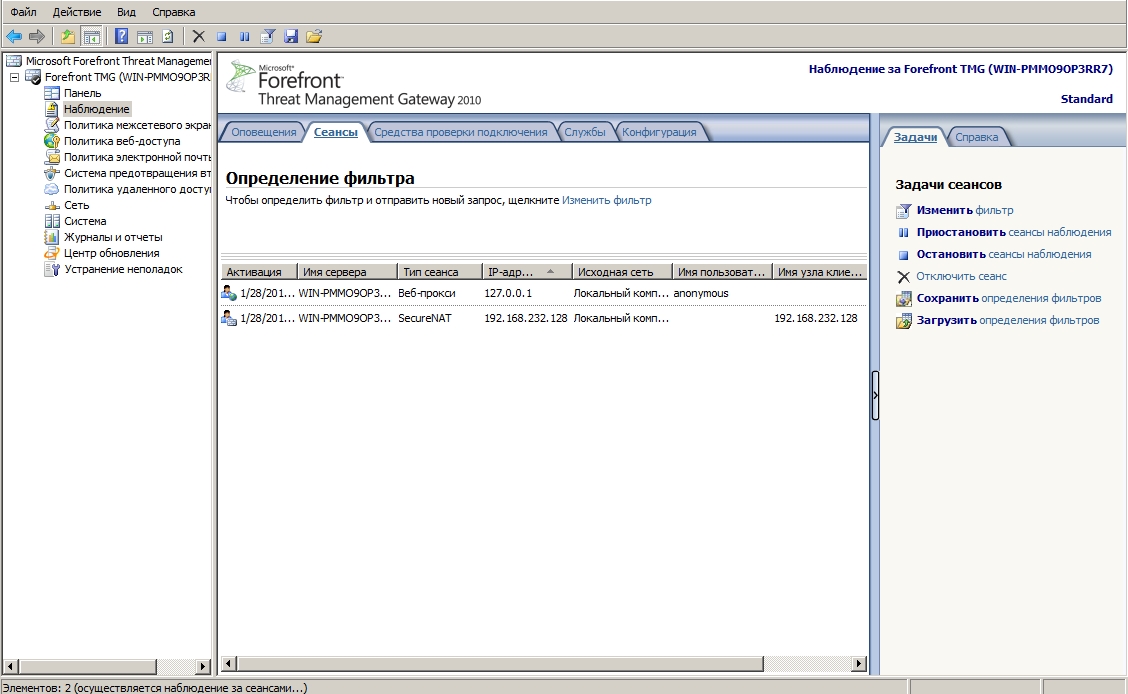
Task: Select Сеть in the tree
Action: coord(76,205)
